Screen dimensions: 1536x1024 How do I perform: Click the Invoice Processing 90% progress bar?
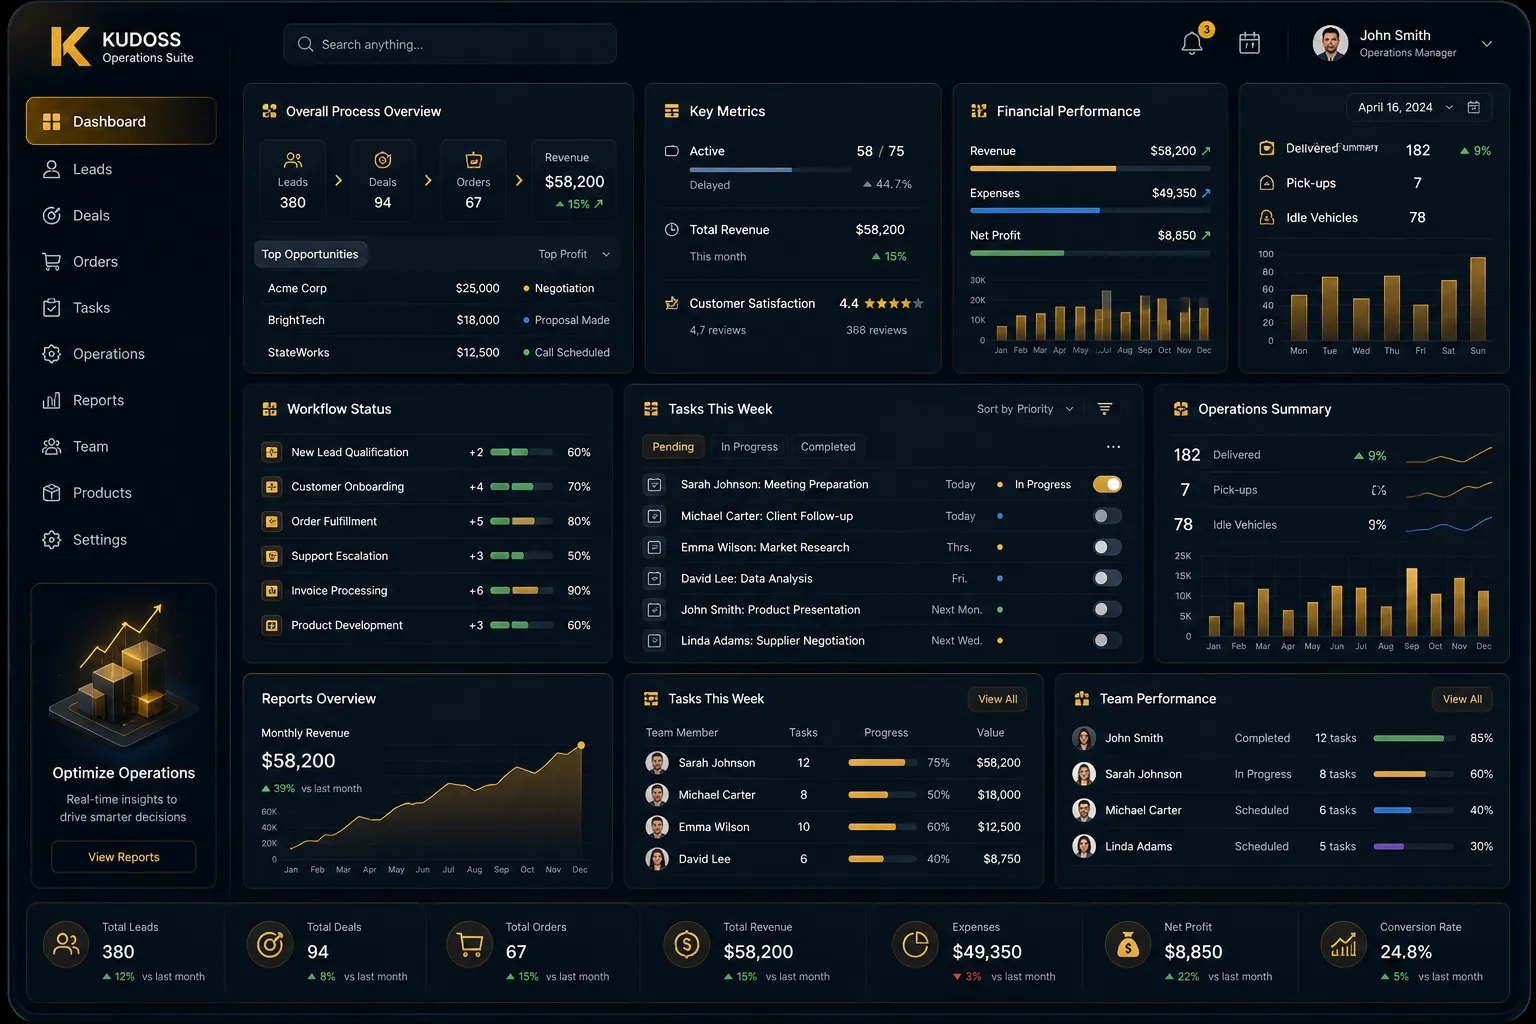coord(521,591)
